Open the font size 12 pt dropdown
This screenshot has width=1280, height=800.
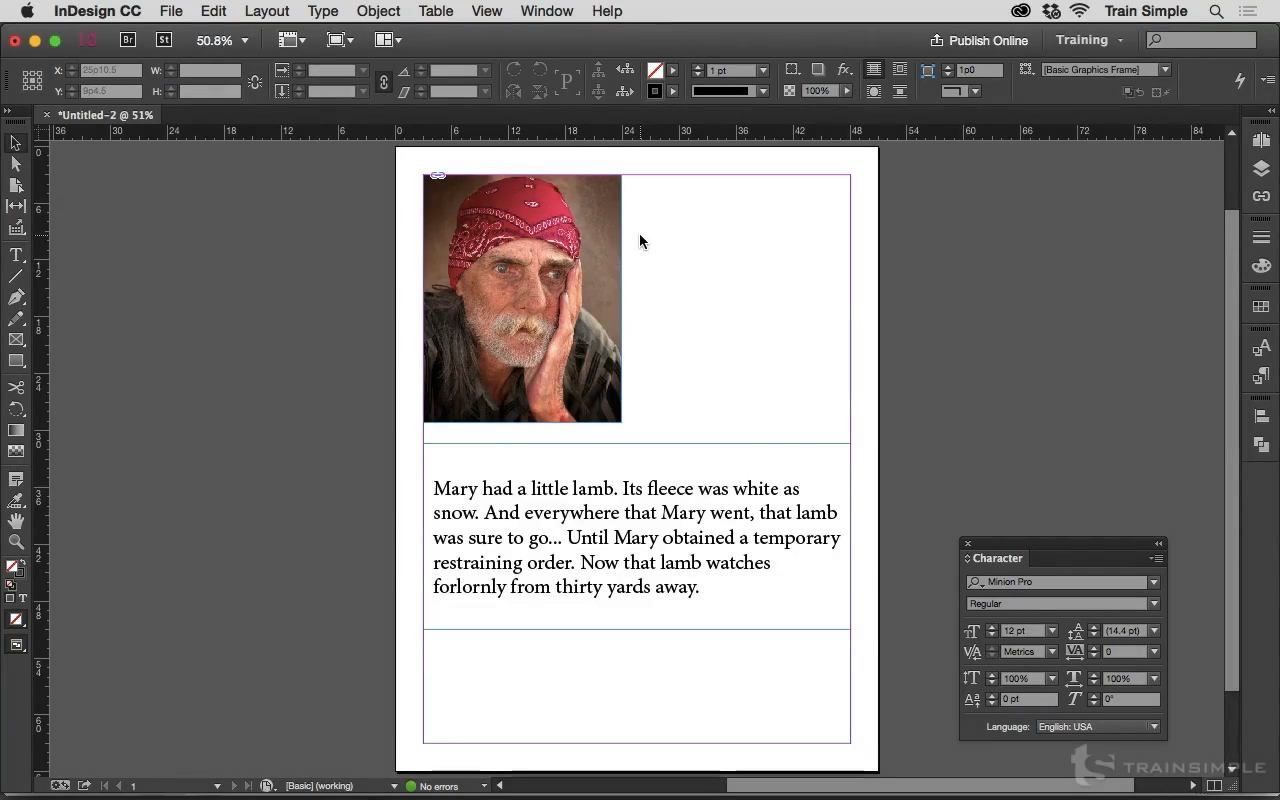1052,631
